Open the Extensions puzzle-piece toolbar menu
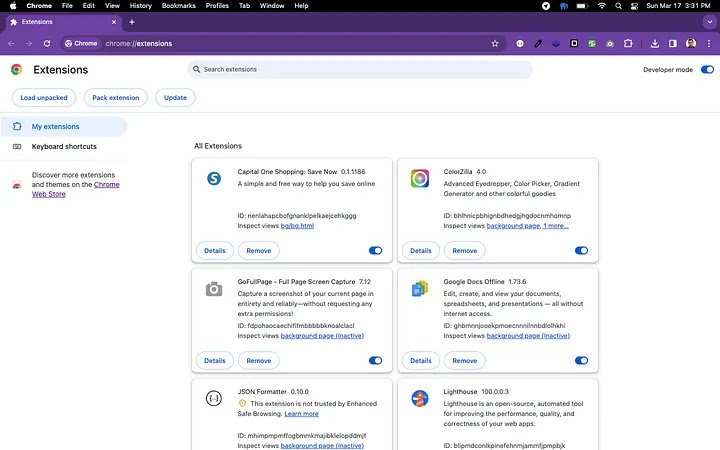The width and height of the screenshot is (720, 450). [x=628, y=44]
